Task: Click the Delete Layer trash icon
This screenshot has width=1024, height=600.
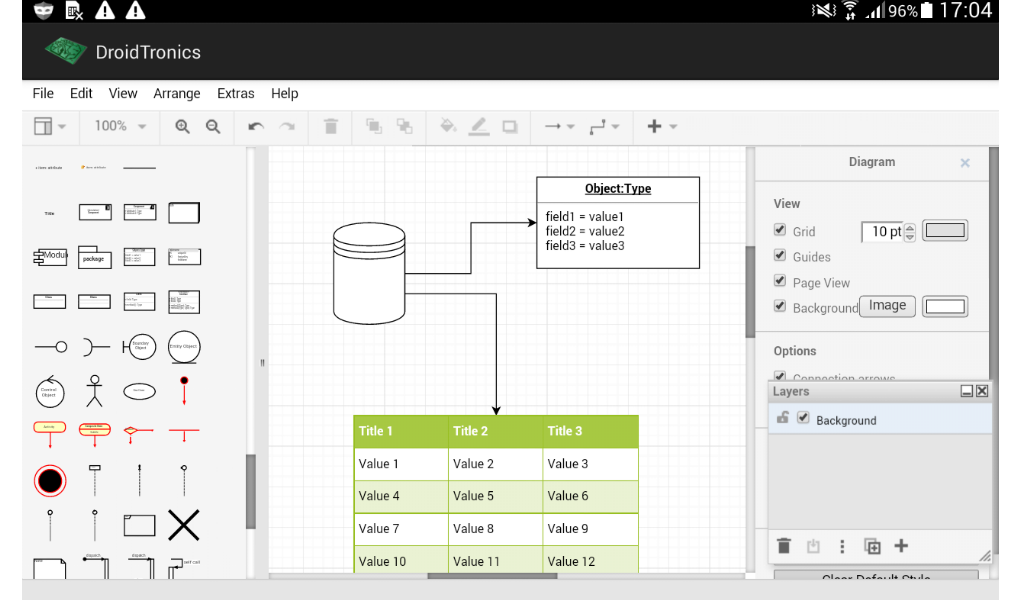Action: coord(784,546)
